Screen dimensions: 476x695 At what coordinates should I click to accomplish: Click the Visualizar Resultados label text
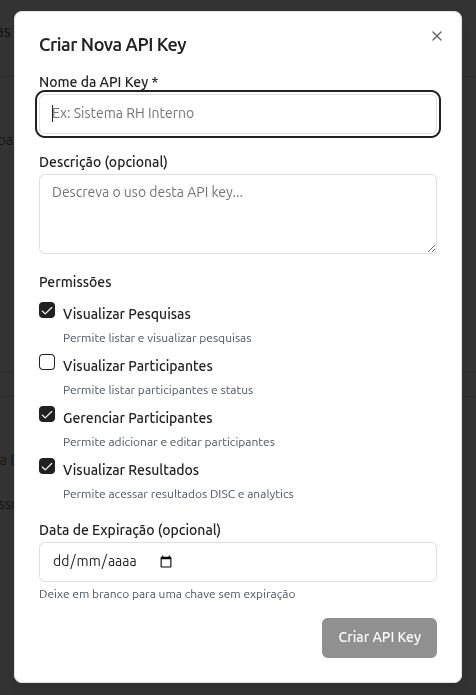[x=131, y=470]
